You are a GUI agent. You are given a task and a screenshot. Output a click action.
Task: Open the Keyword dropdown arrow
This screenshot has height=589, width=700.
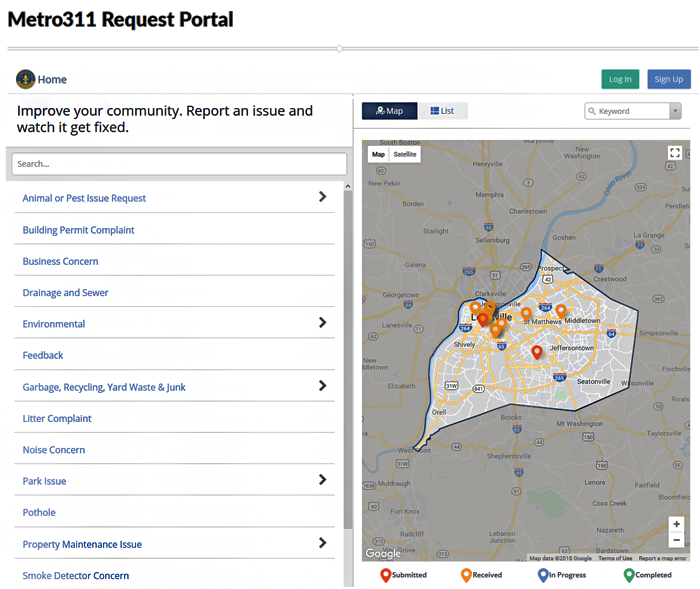point(675,111)
